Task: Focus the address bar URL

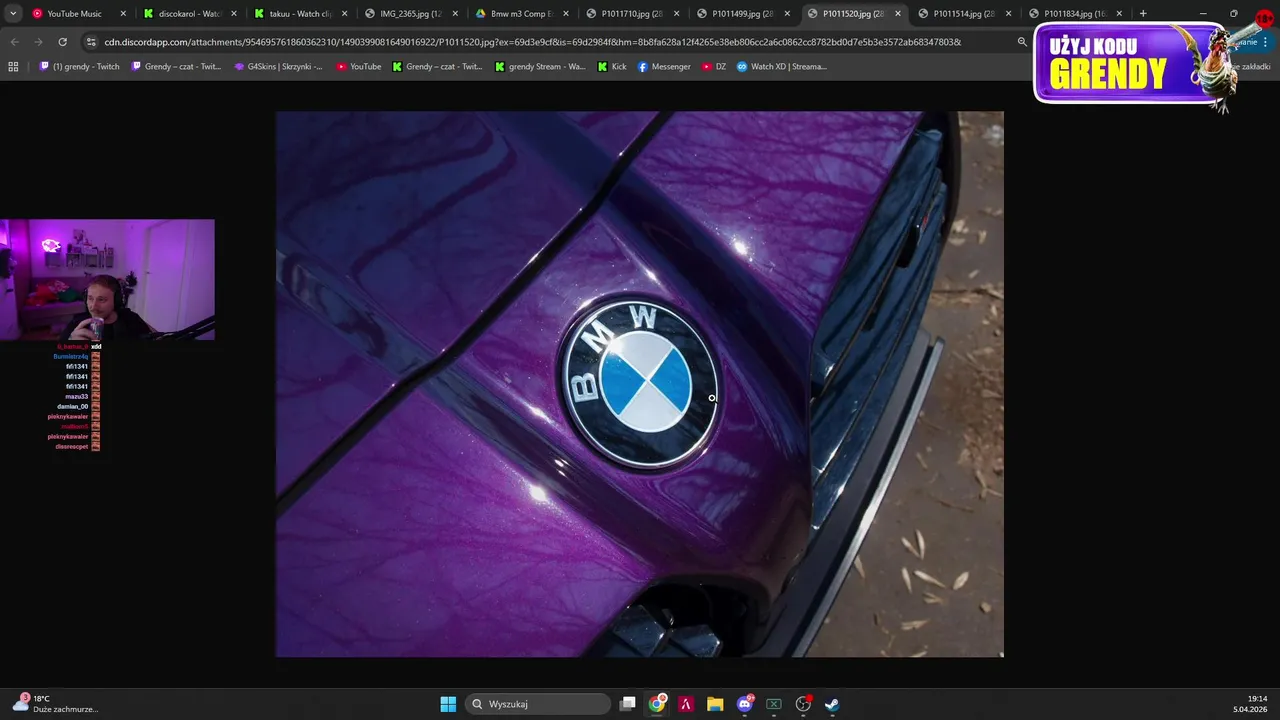Action: tap(532, 42)
